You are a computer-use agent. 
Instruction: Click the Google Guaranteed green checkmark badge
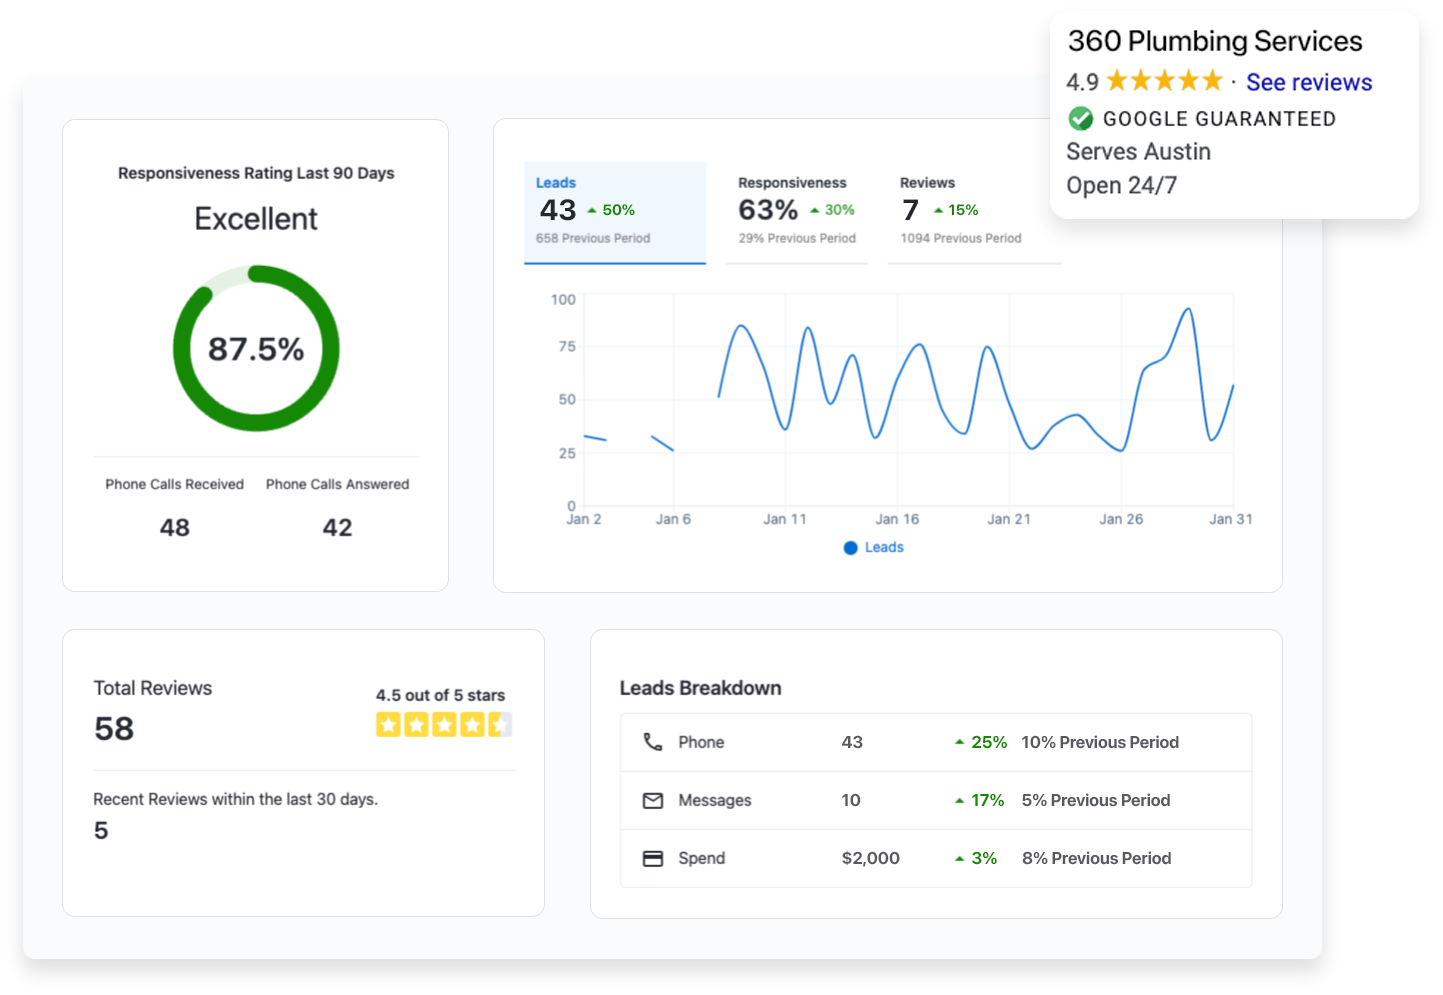[1081, 118]
